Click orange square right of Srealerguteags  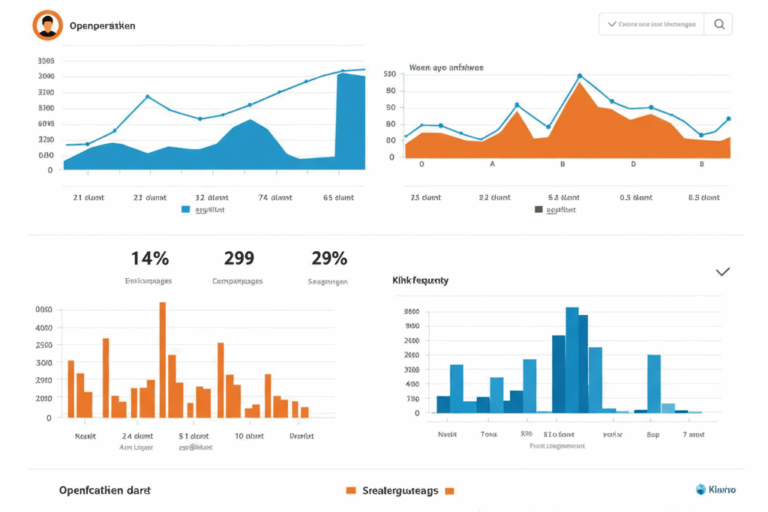(x=449, y=491)
